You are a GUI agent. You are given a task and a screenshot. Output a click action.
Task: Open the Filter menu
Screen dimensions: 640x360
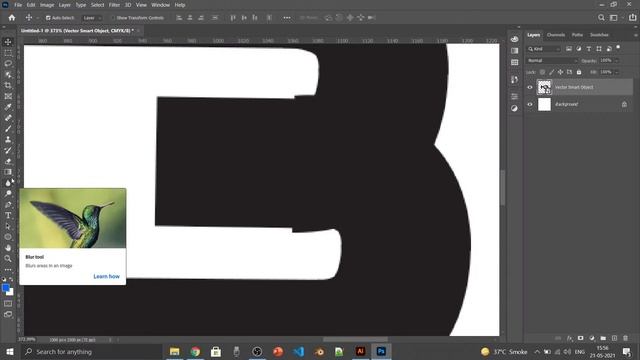pos(114,5)
